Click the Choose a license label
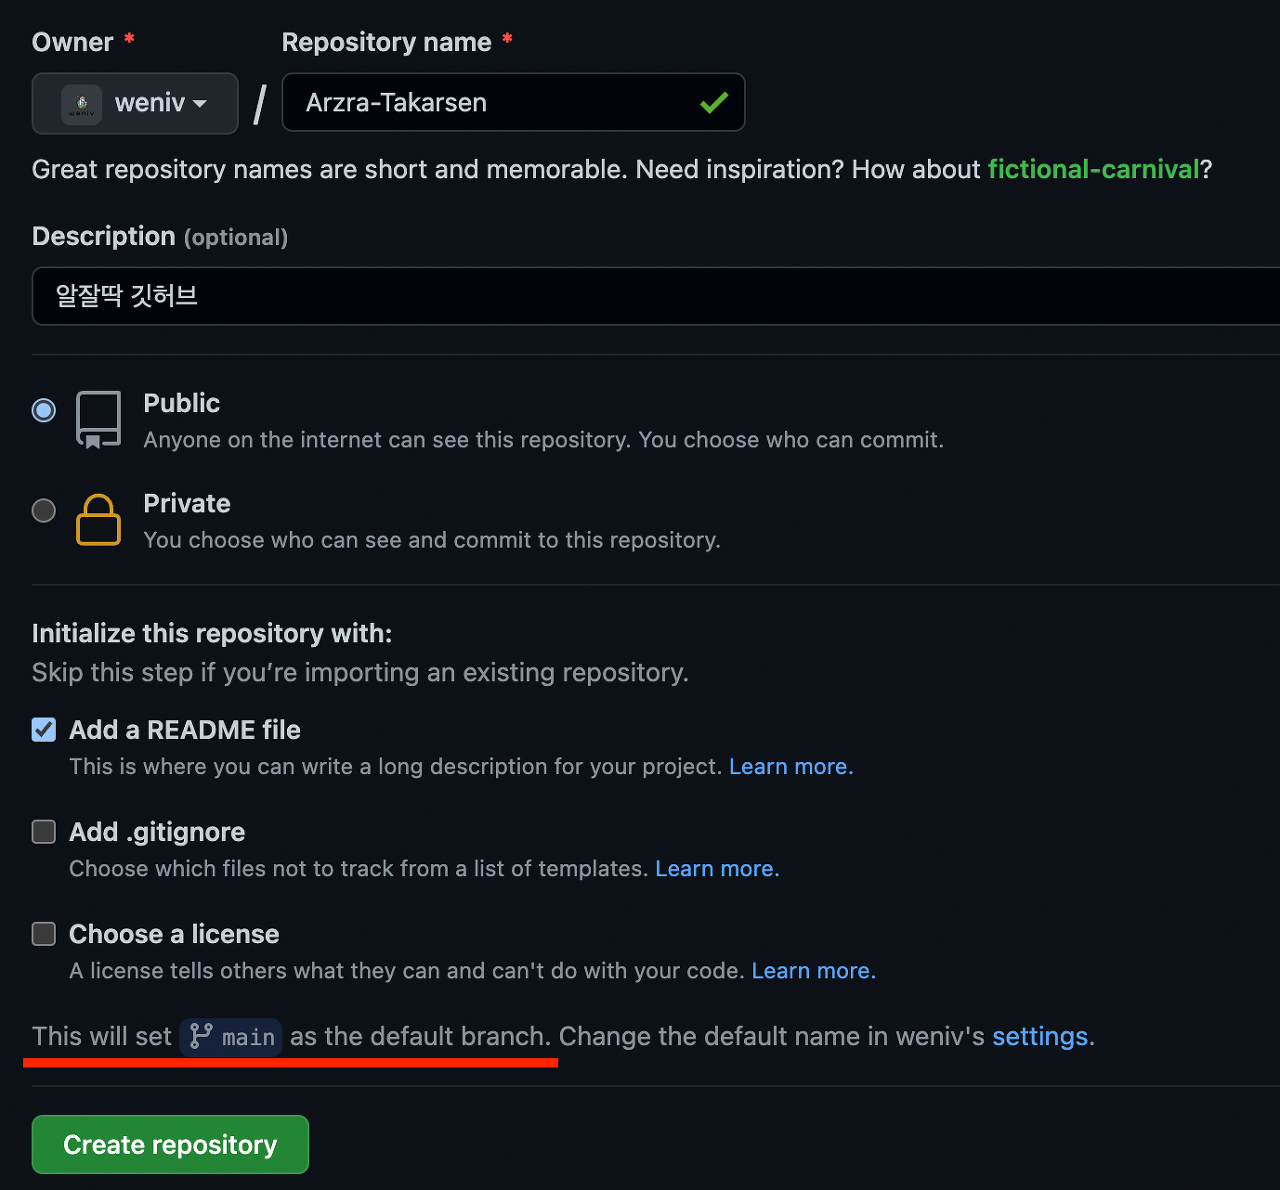 pyautogui.click(x=174, y=934)
